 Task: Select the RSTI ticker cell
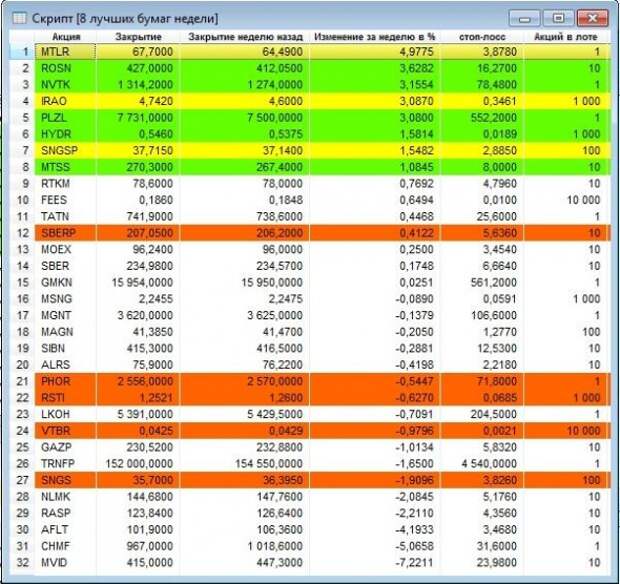(x=66, y=398)
